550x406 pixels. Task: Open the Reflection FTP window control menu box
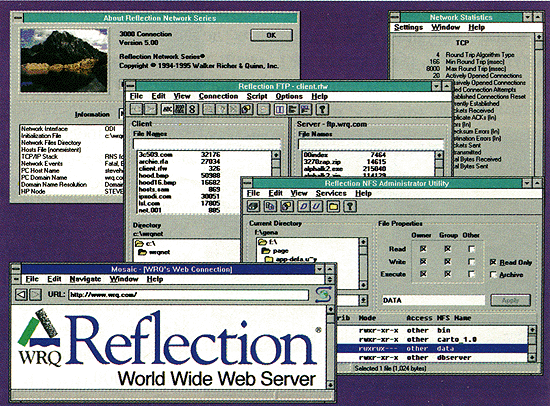coord(130,86)
